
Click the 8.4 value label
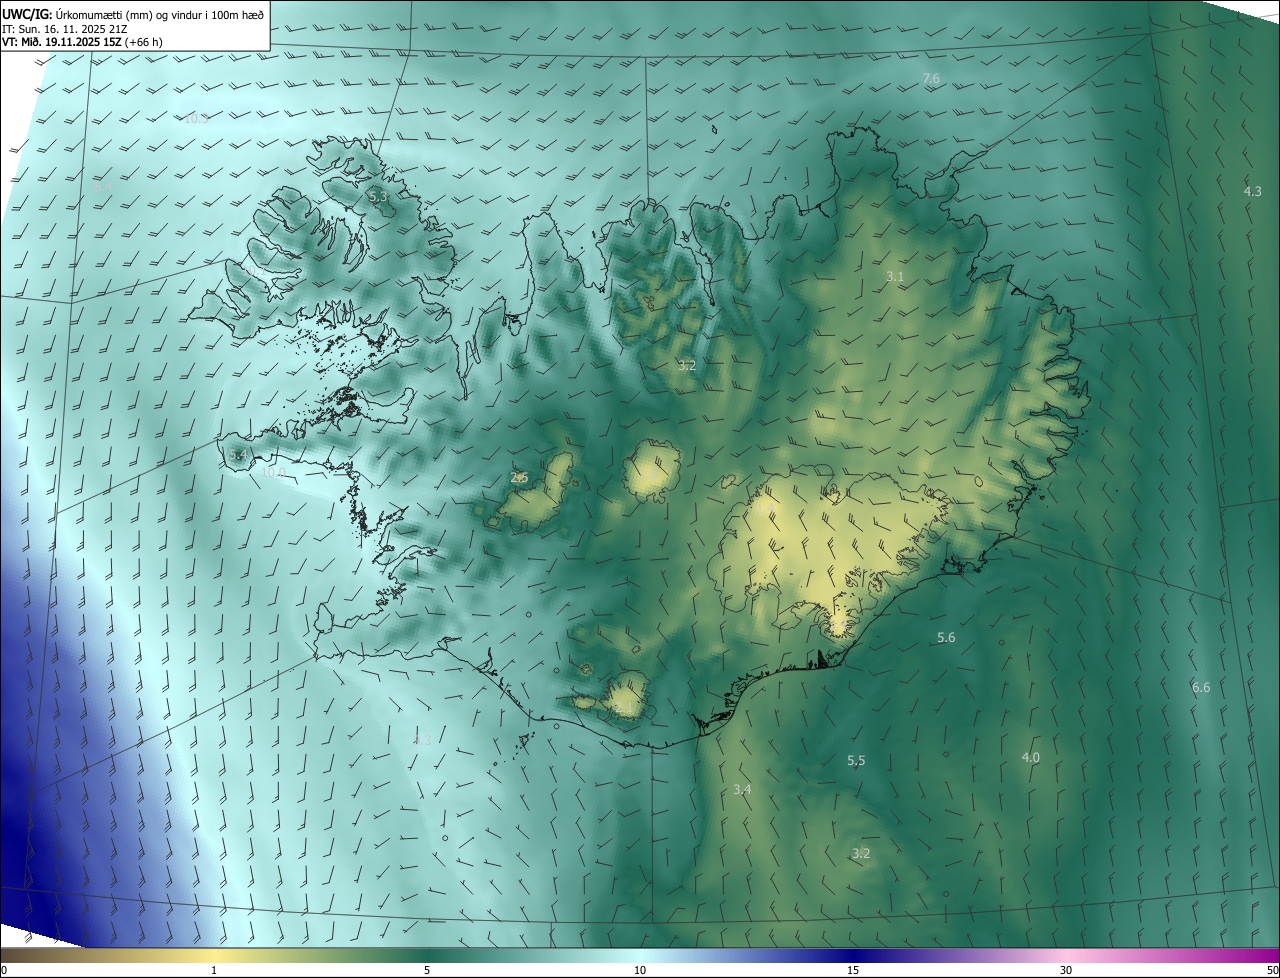103,187
